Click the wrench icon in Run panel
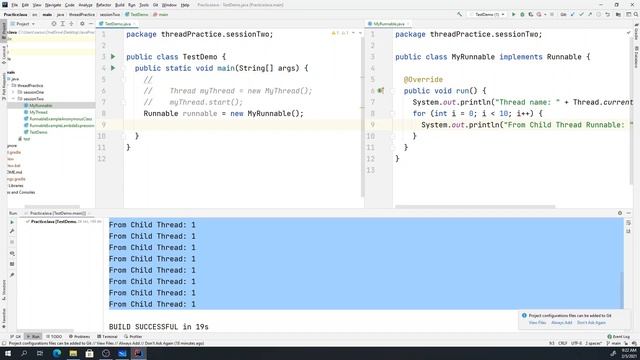The width and height of the screenshot is (640, 360). 12,231
